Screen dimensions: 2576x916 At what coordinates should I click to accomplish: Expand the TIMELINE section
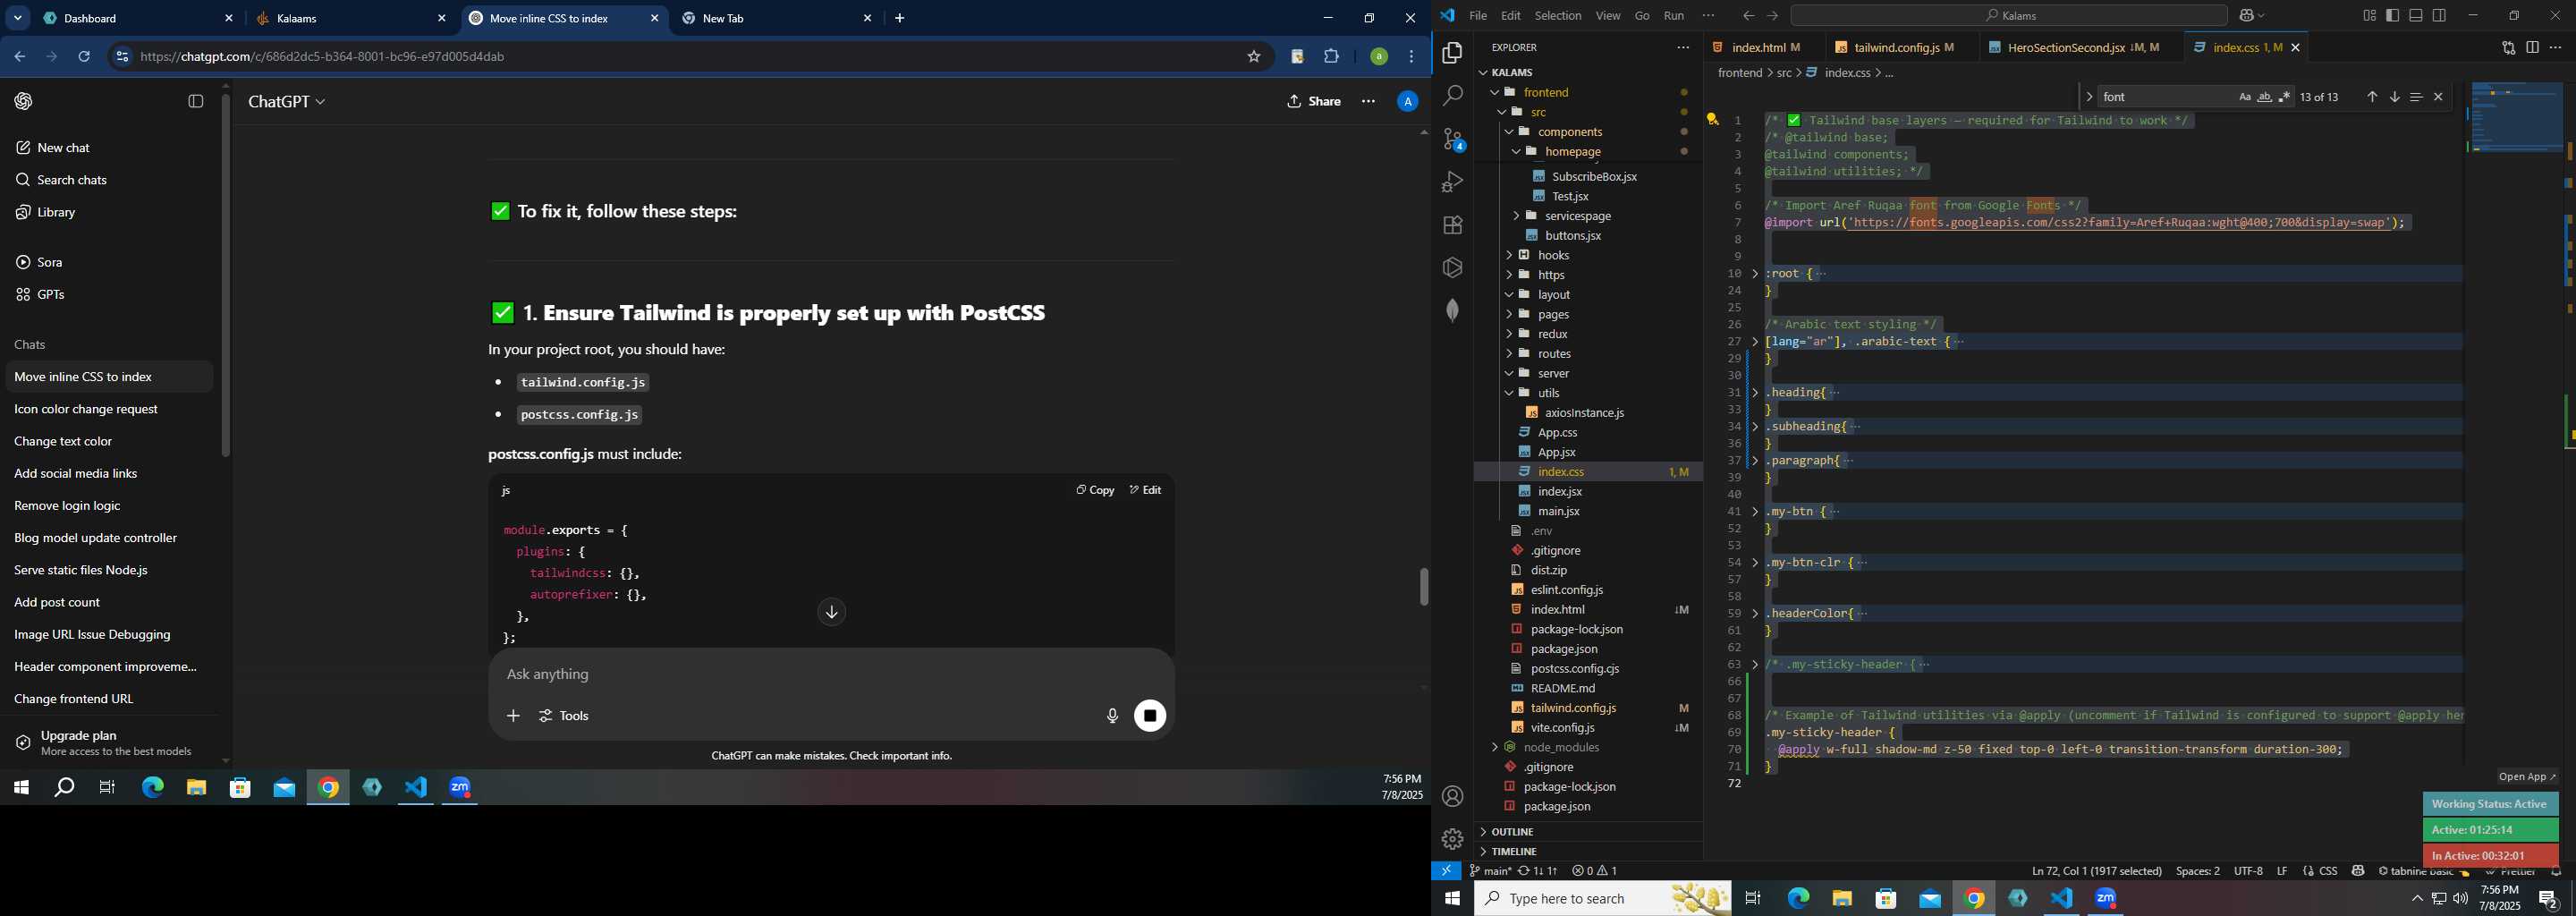pos(1513,852)
